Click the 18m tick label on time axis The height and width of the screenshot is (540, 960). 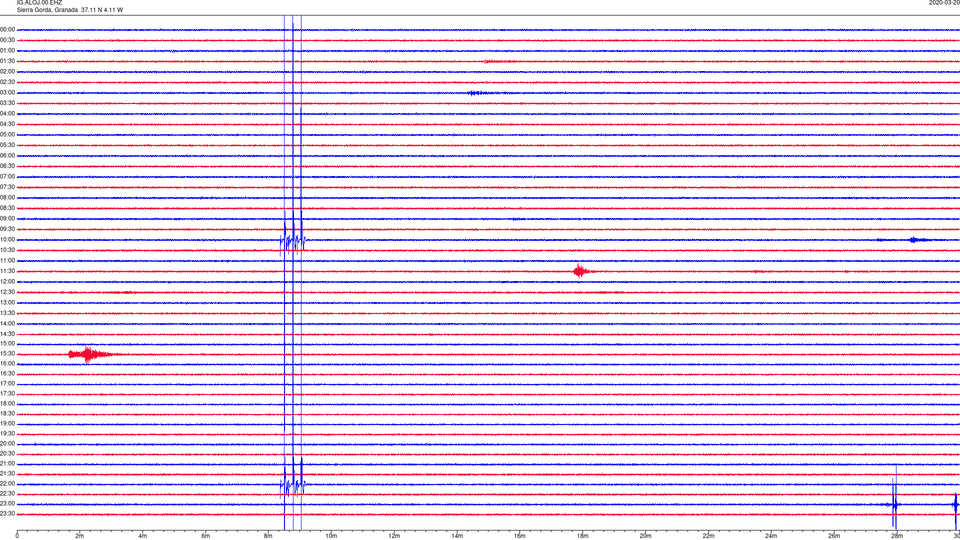(x=582, y=536)
